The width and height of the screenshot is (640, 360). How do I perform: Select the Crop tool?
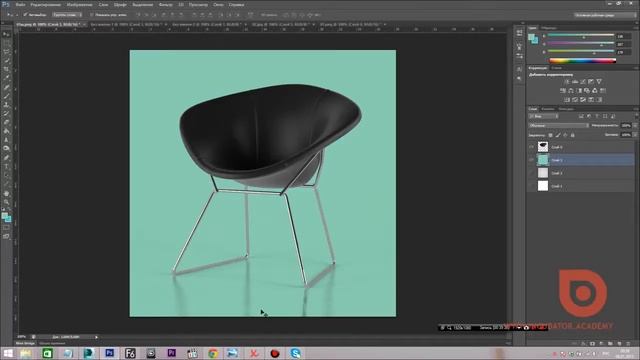7,69
